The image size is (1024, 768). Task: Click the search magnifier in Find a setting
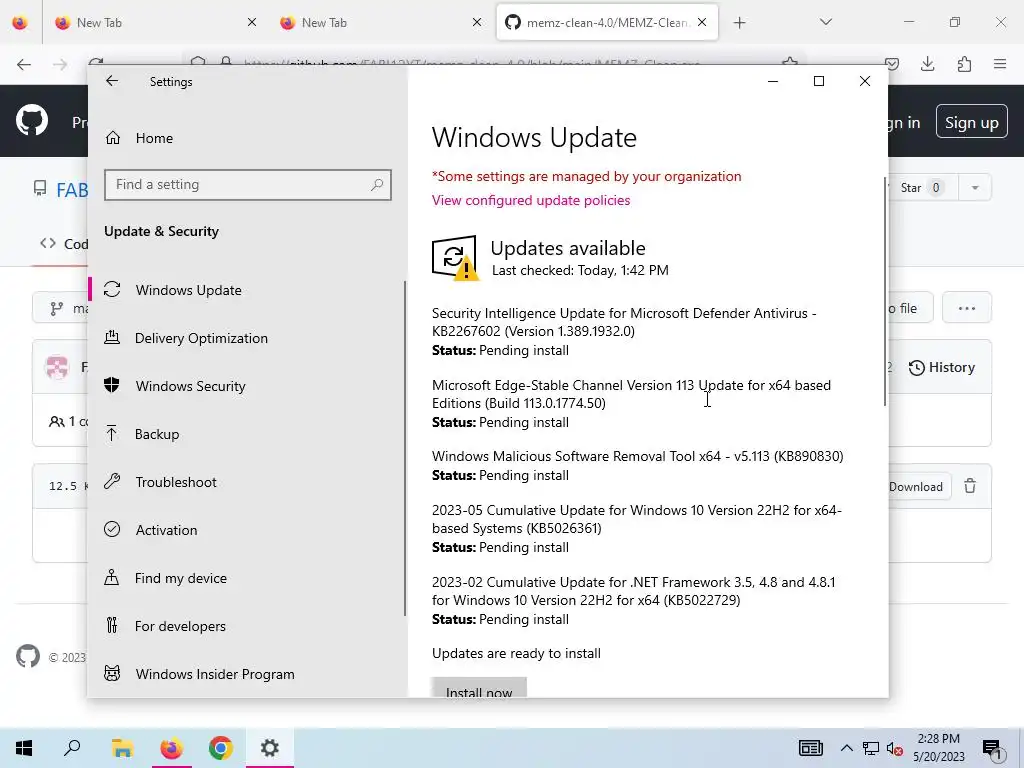point(377,185)
